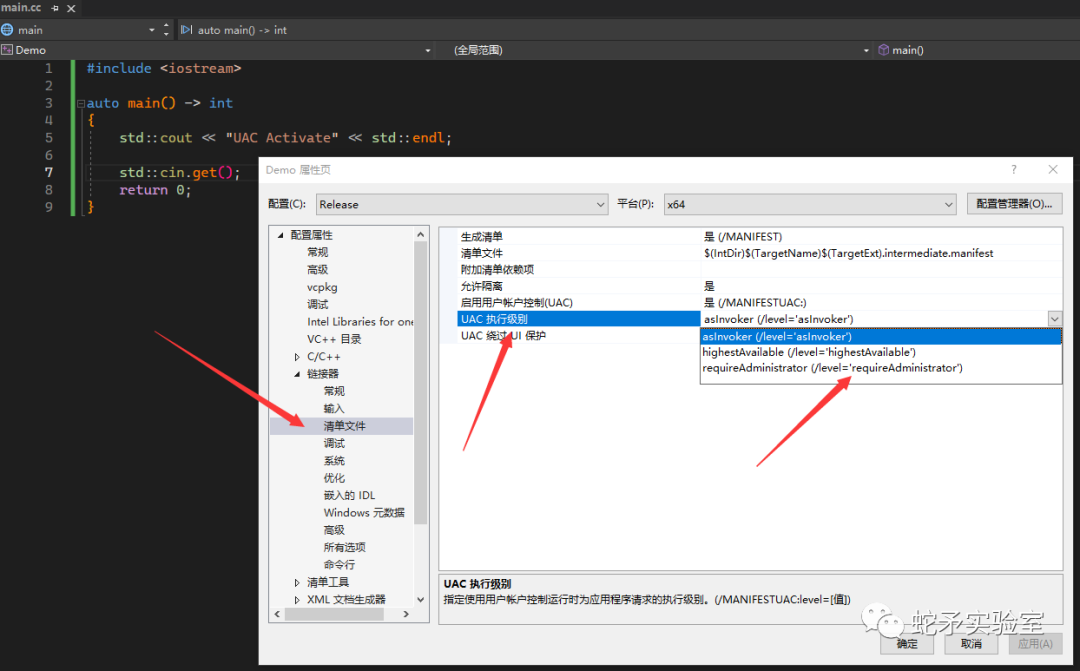The width and height of the screenshot is (1080, 671).
Task: Click the 应用(A) button
Action: (x=1035, y=643)
